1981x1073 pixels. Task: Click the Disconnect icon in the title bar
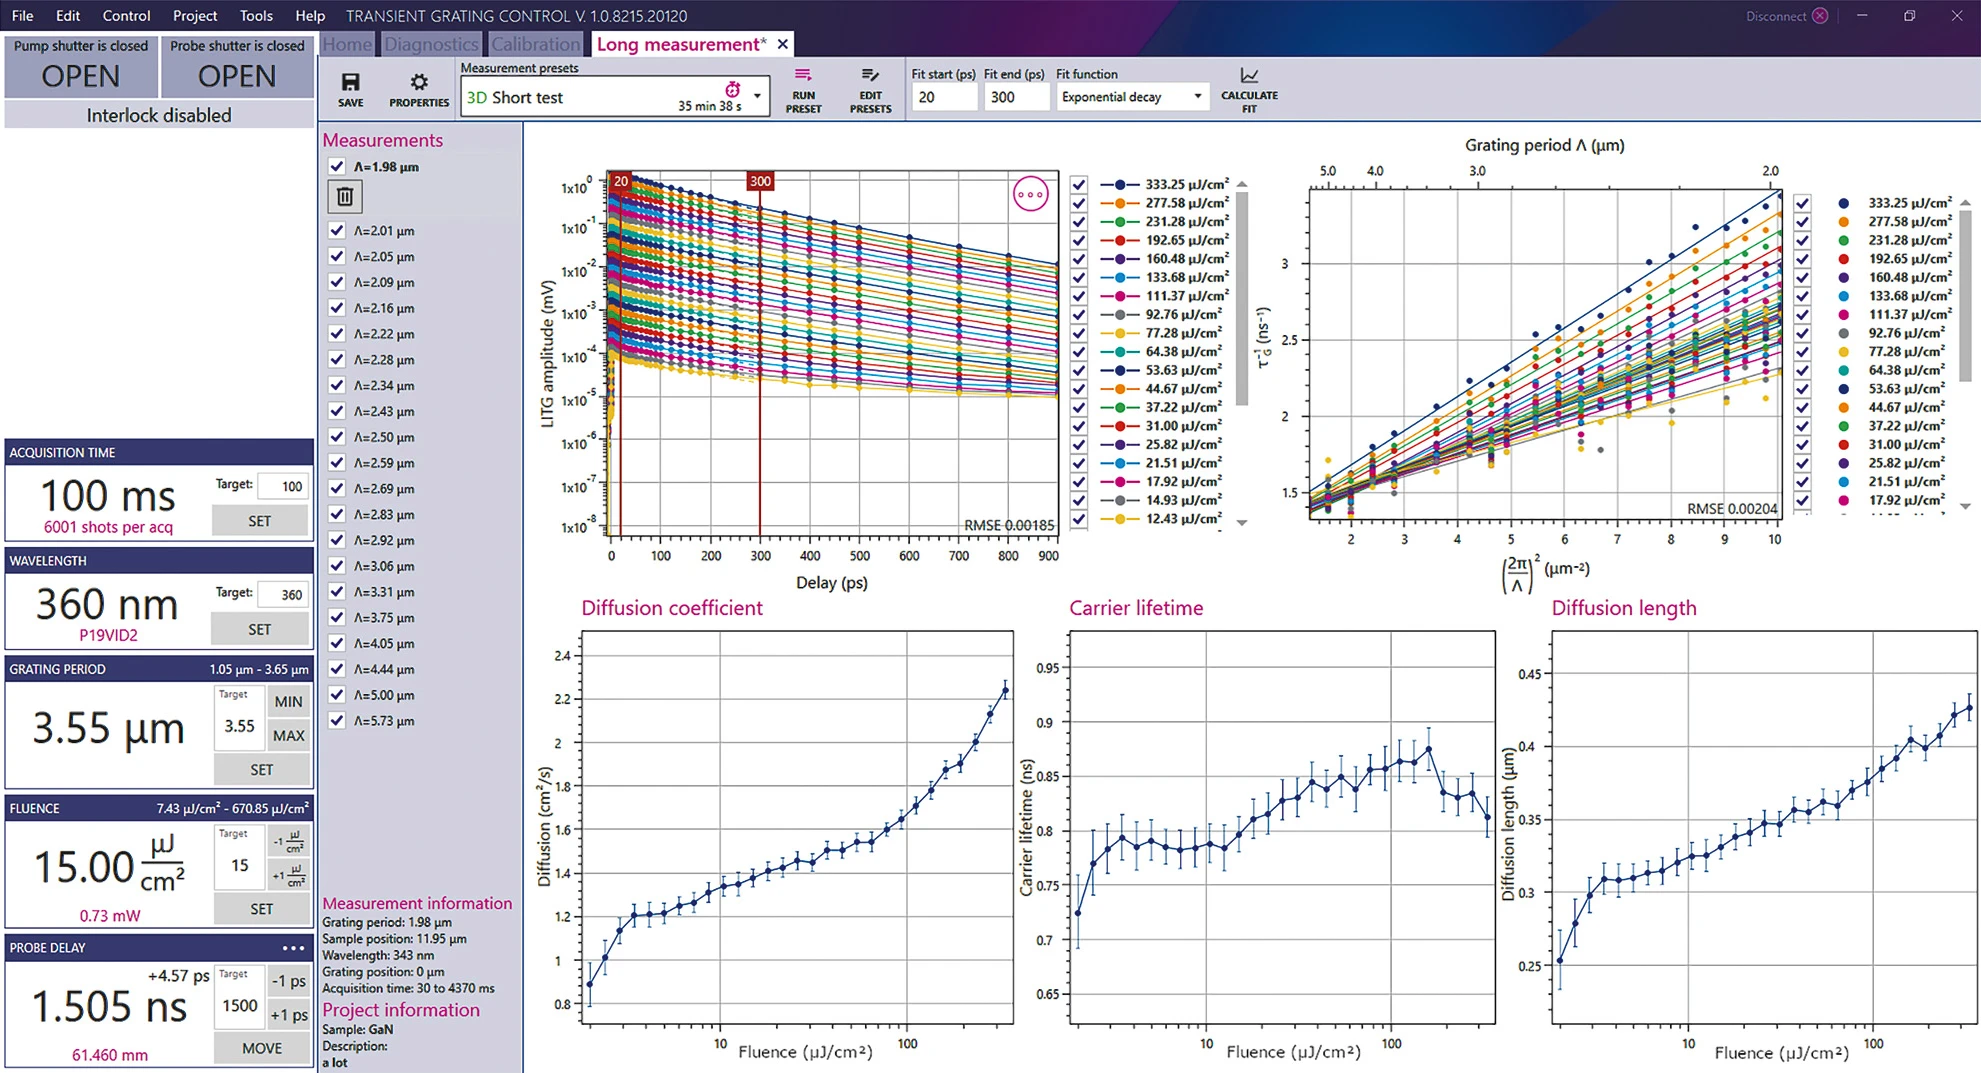tap(1820, 16)
